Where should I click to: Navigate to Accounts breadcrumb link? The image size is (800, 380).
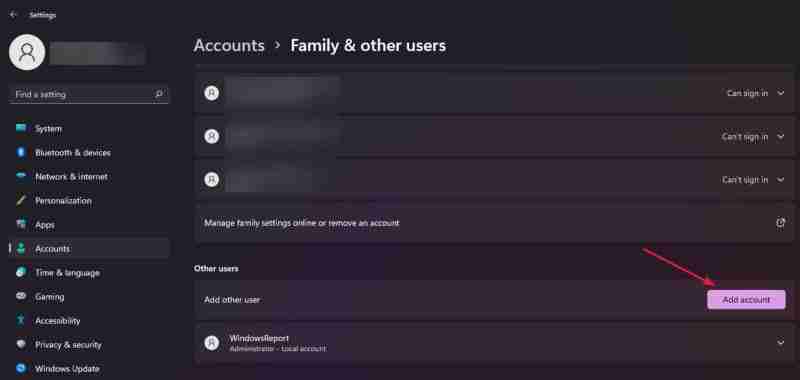(x=229, y=45)
